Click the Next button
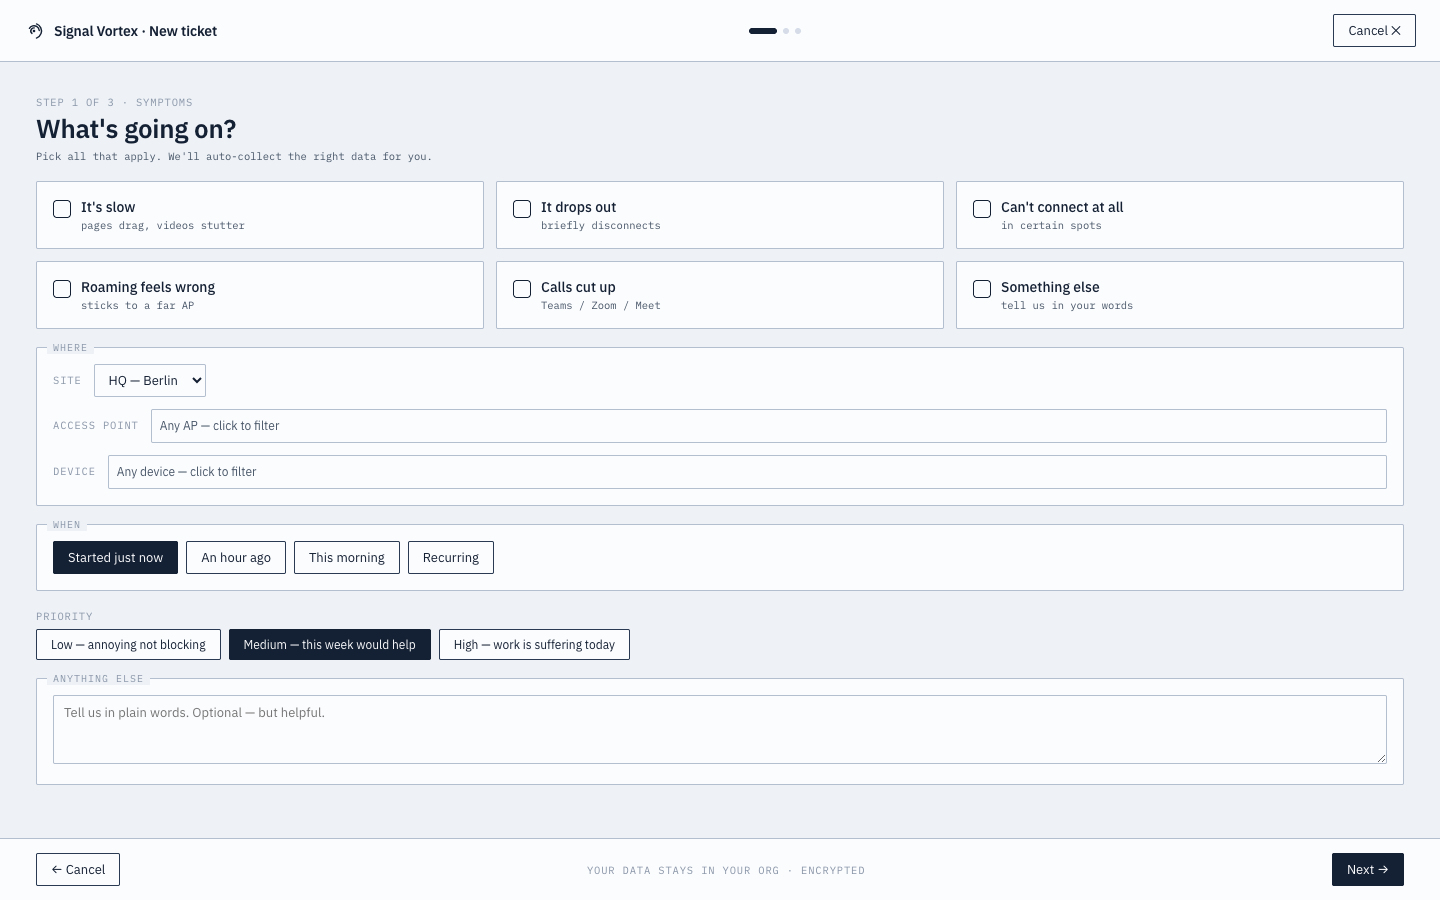Viewport: 1440px width, 900px height. pos(1368,870)
